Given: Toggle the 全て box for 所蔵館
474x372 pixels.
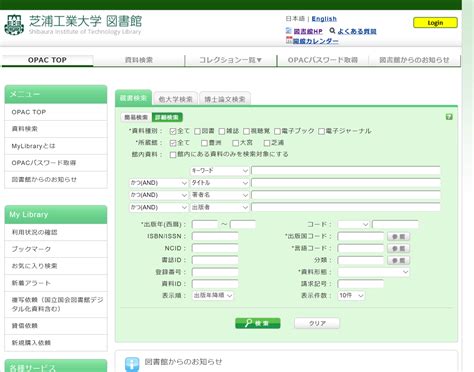Looking at the screenshot, I should (x=173, y=143).
